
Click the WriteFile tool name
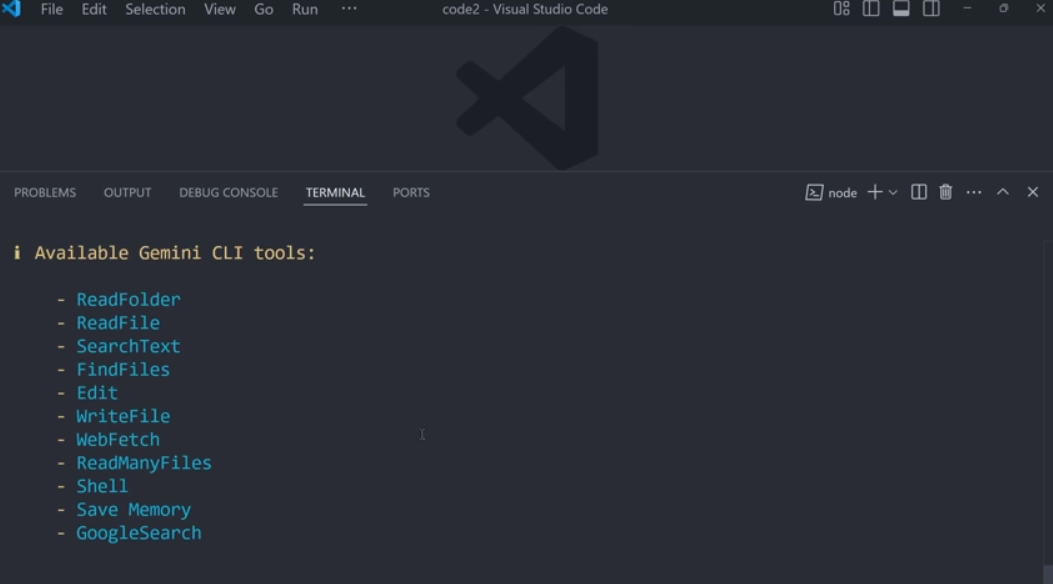(x=123, y=416)
